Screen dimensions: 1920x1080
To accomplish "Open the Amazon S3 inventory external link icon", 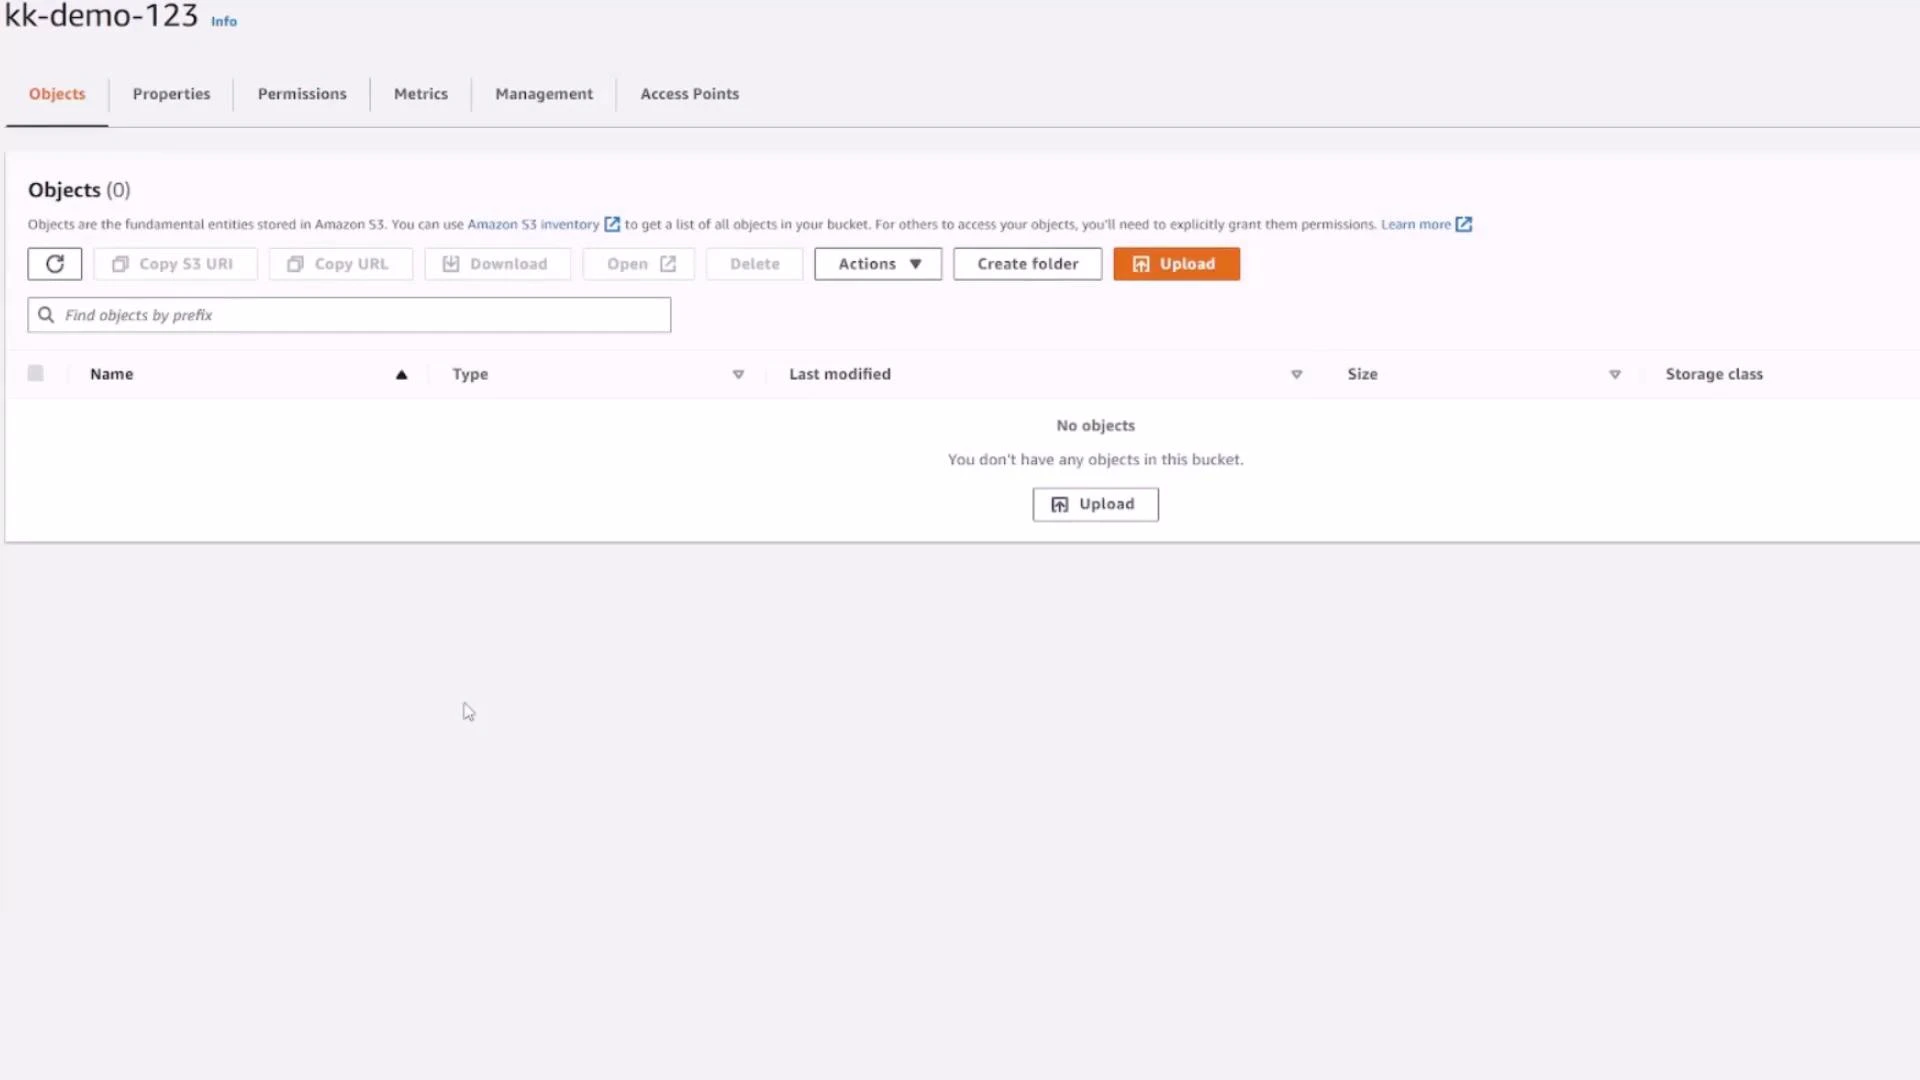I will [611, 224].
